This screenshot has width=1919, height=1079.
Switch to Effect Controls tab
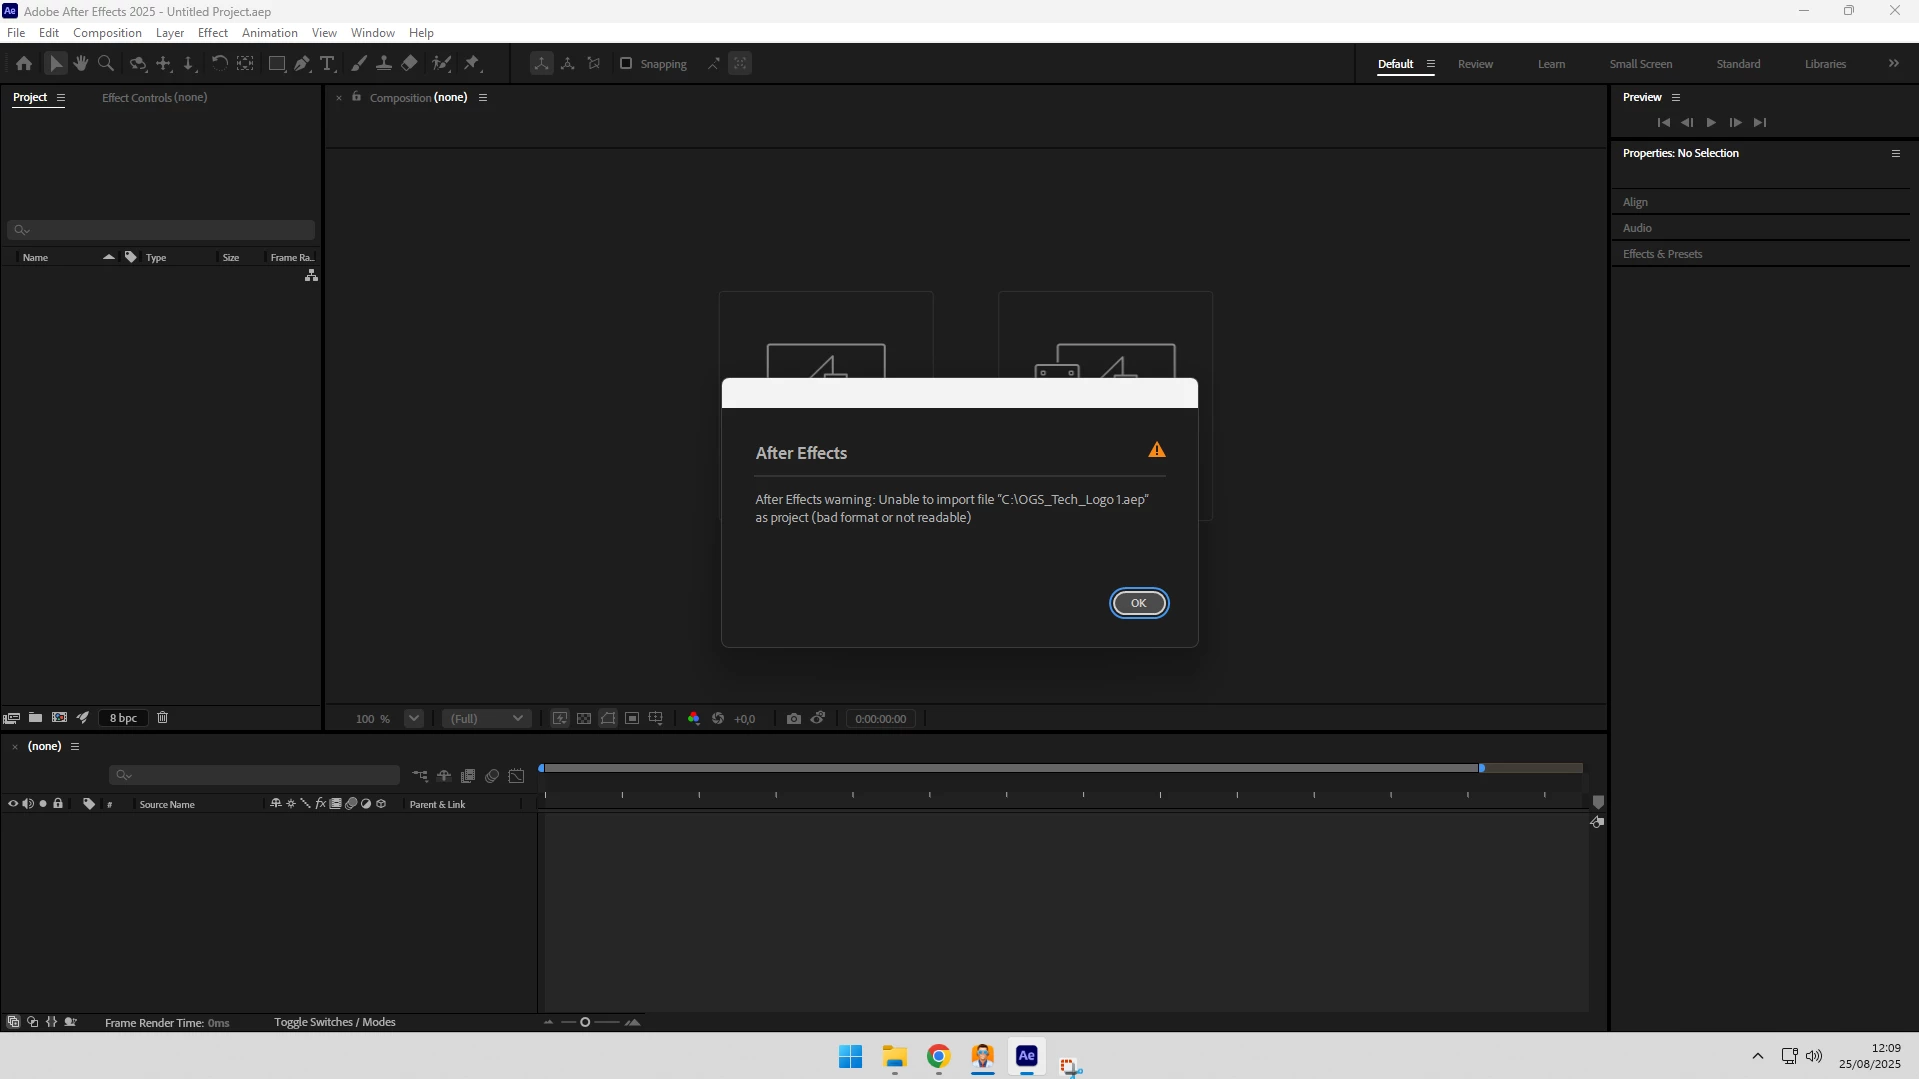(155, 98)
